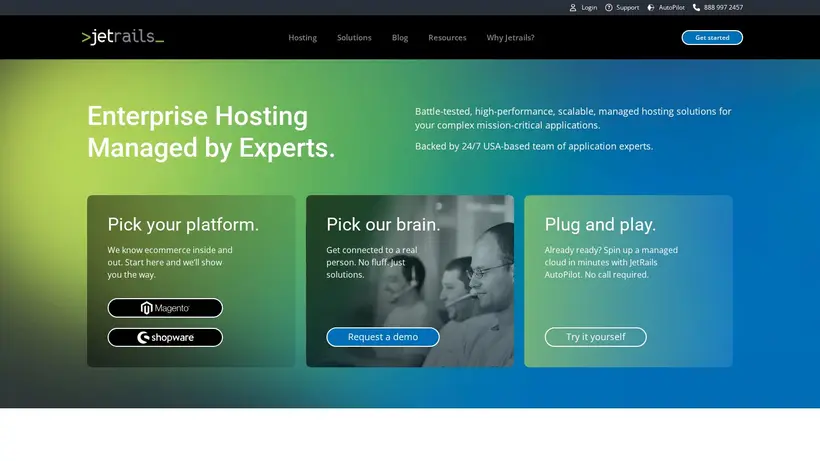
Task: Click the 'Battle-tested, high-performance' paragraph
Action: (573, 118)
